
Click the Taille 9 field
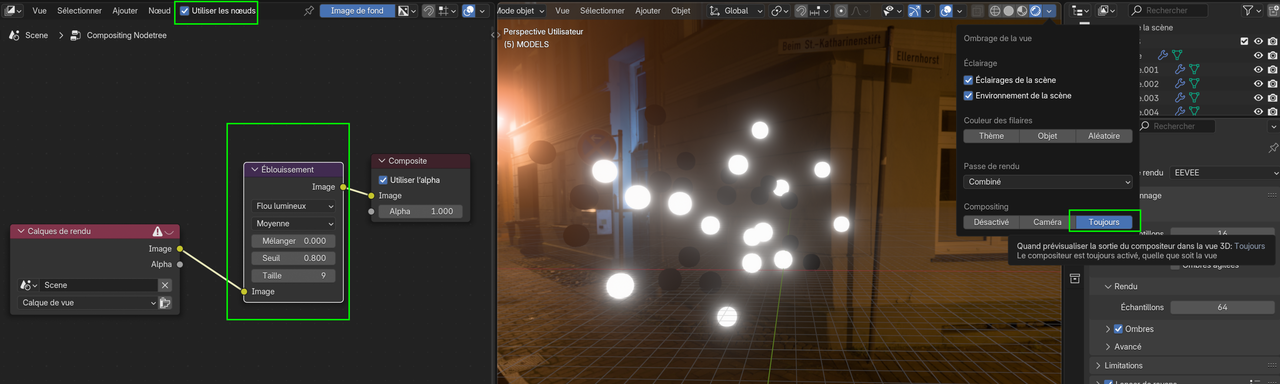tap(294, 275)
